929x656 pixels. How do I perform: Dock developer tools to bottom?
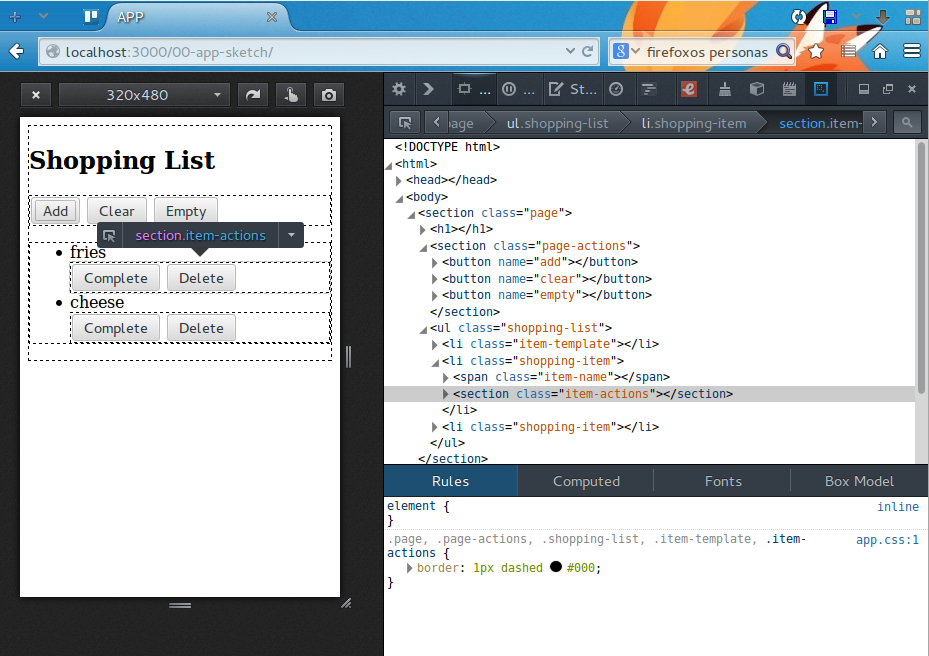tap(864, 89)
